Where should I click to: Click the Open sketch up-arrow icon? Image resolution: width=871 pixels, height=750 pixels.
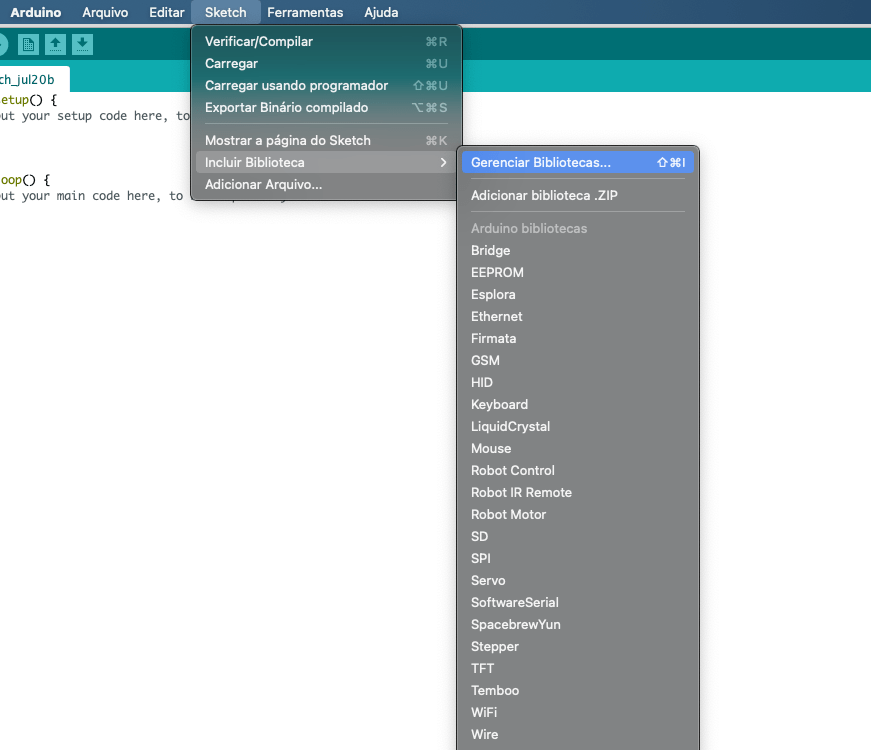click(x=55, y=44)
